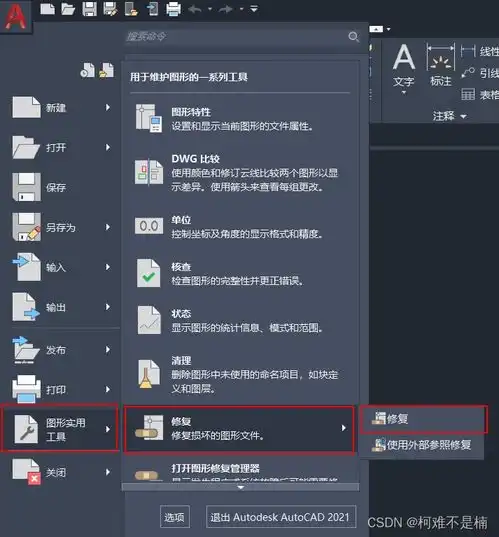Click 退出 Autodesk AutoCAD 2021 button
Viewport: 499px width, 537px height.
(281, 517)
